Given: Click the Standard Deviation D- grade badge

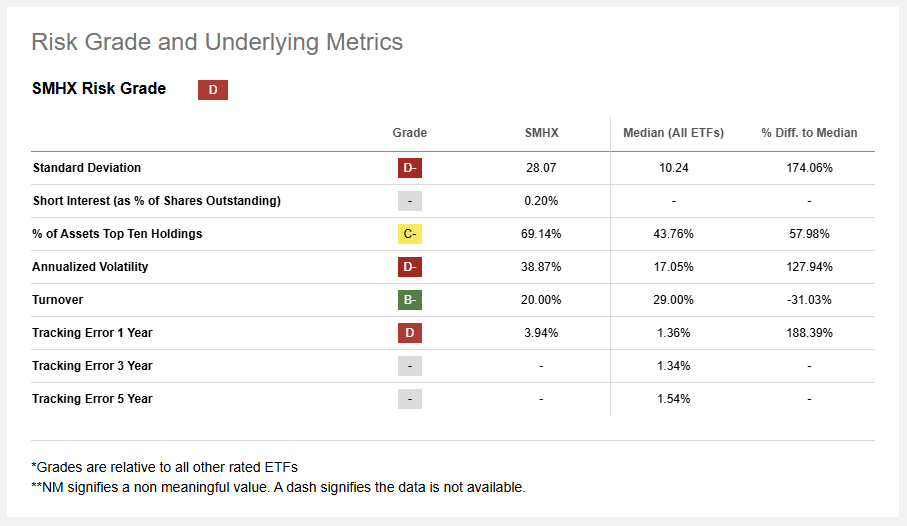Looking at the screenshot, I should pos(409,168).
